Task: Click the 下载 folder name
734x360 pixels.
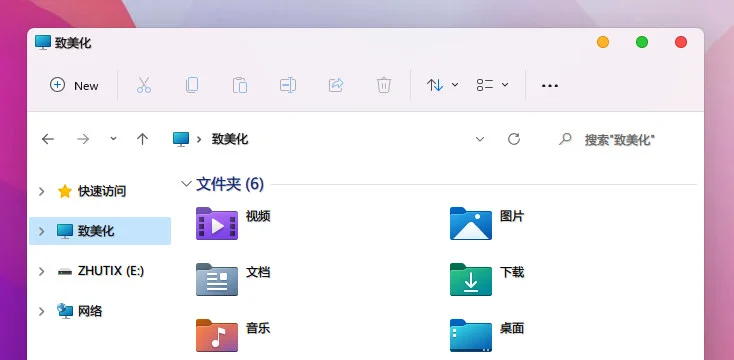Action: point(512,272)
